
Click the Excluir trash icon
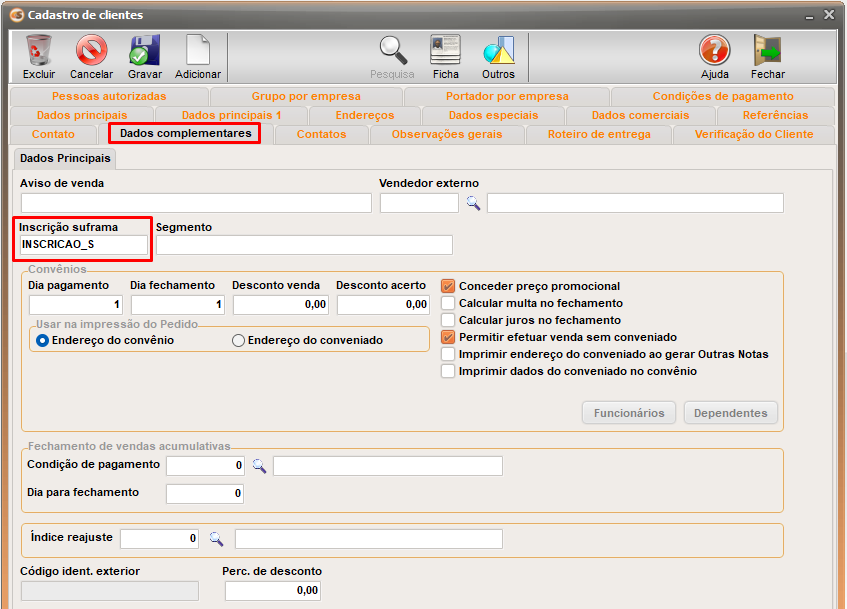click(x=39, y=51)
